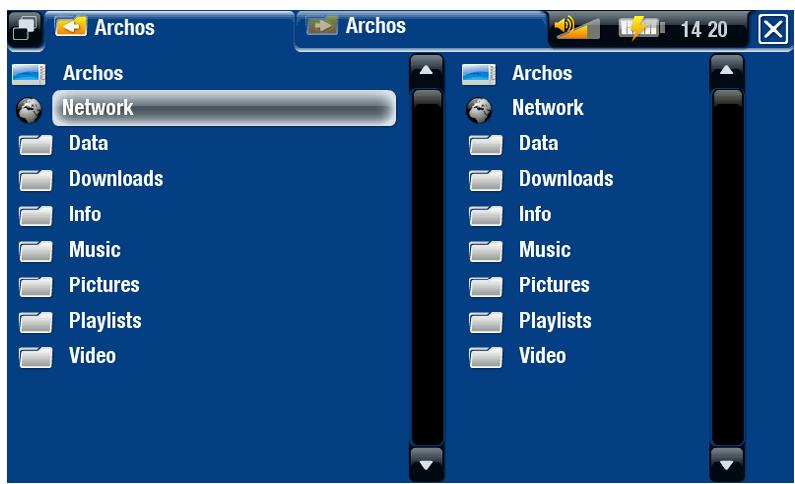Open Downloads label in left pane
The height and width of the screenshot is (484, 795).
pyautogui.click(x=116, y=179)
